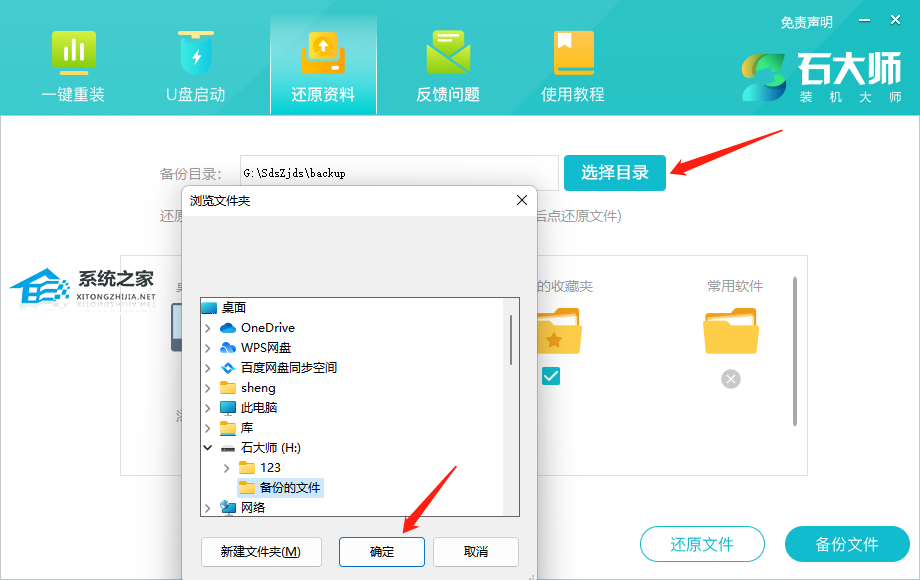
Task: Click the 备份的文件 folder icon
Action: coord(247,487)
